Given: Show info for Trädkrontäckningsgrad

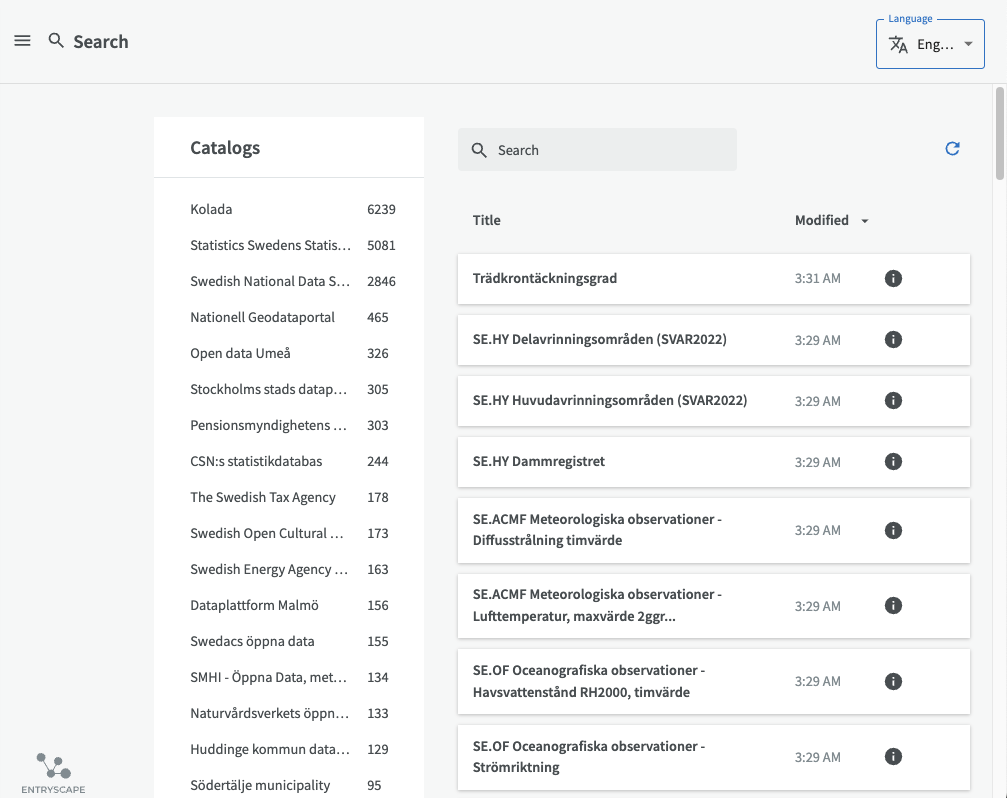Looking at the screenshot, I should [893, 279].
